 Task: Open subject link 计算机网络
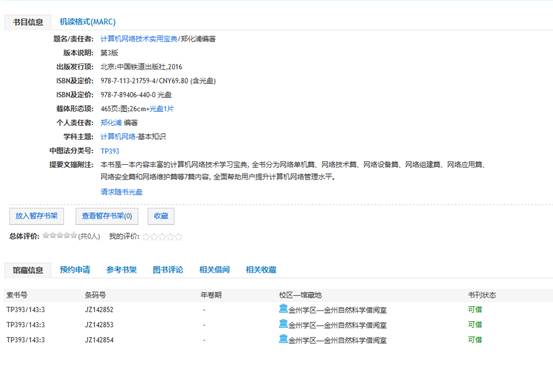(x=118, y=137)
